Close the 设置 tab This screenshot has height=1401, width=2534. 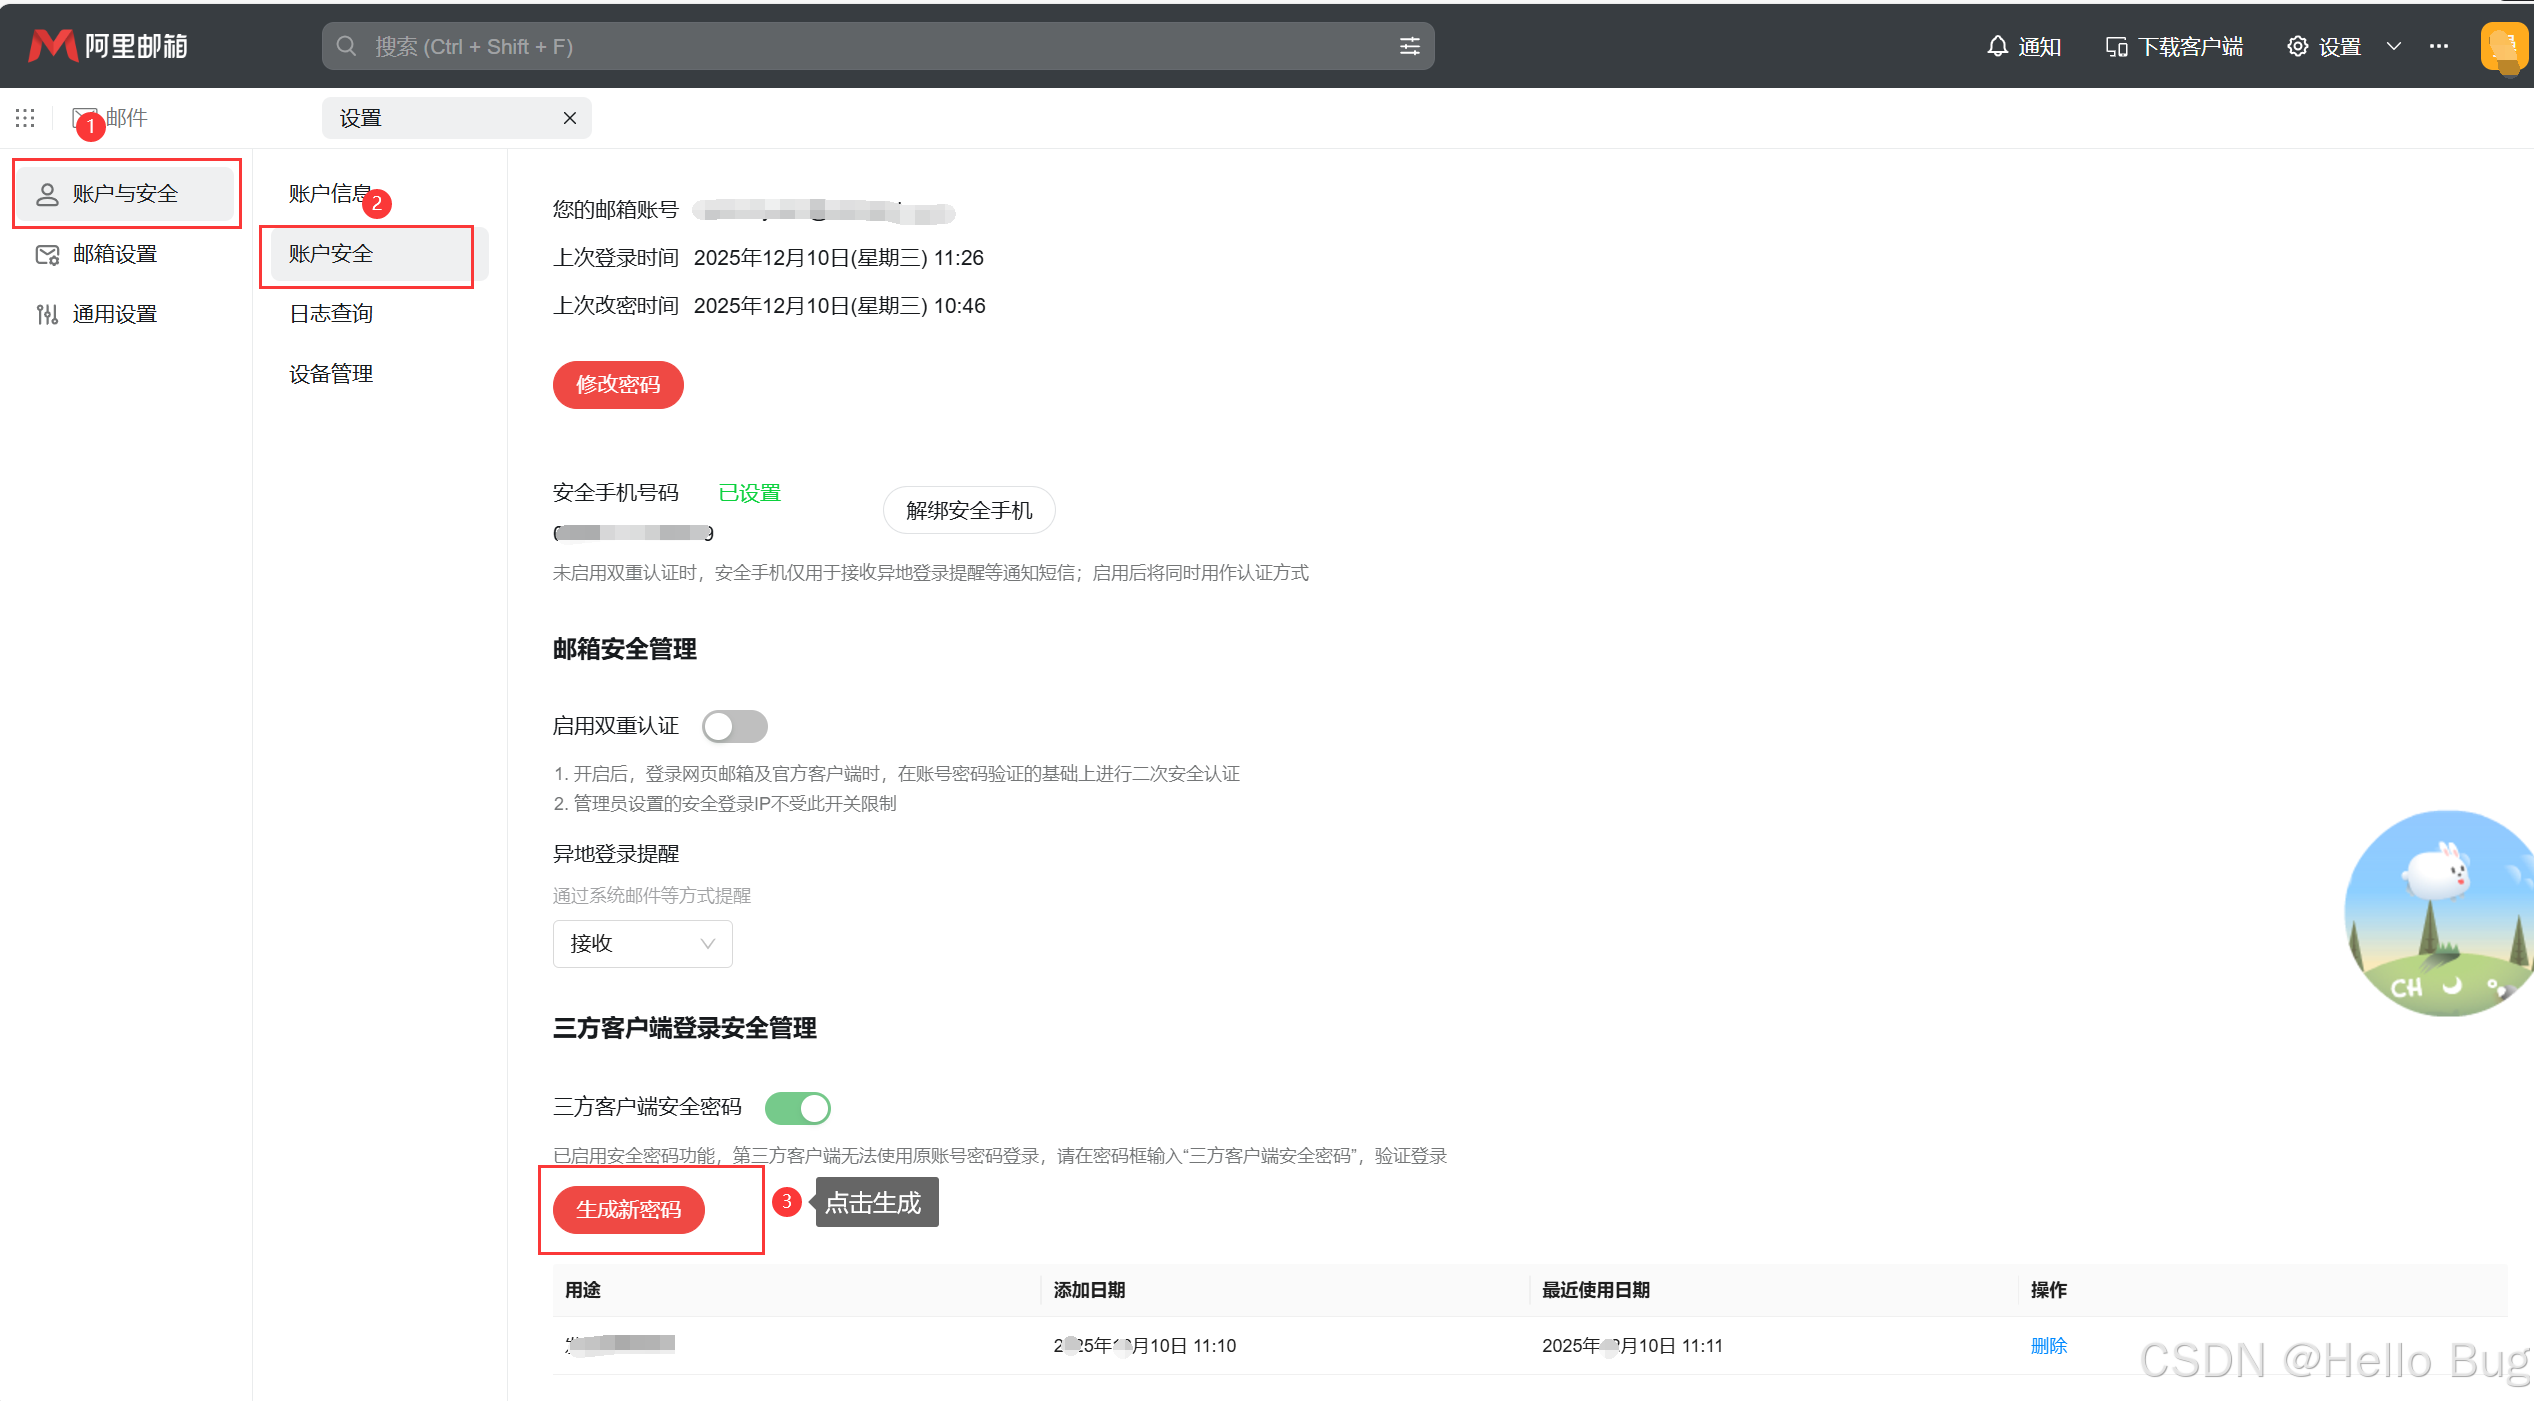(x=570, y=118)
